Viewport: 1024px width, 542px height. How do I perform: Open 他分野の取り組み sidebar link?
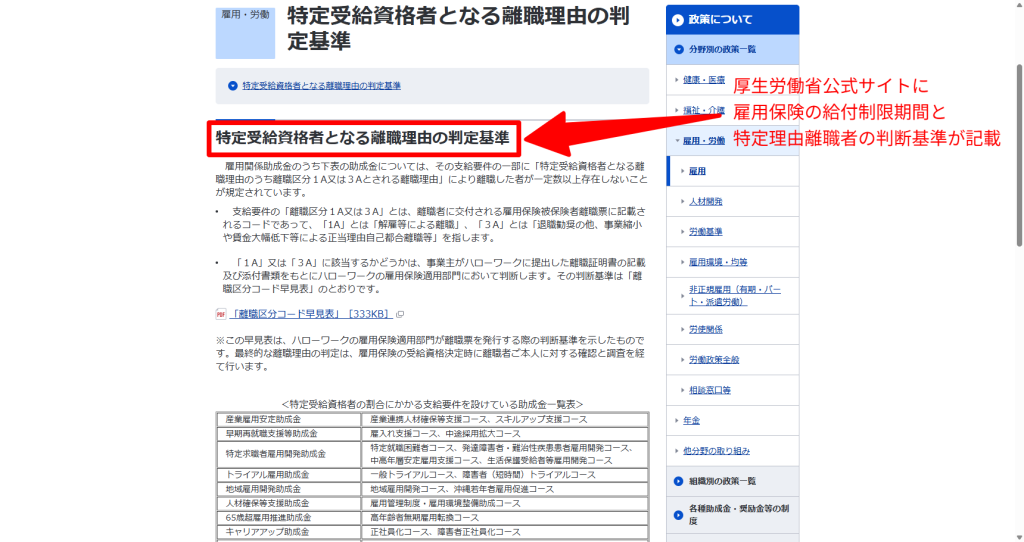coord(716,451)
